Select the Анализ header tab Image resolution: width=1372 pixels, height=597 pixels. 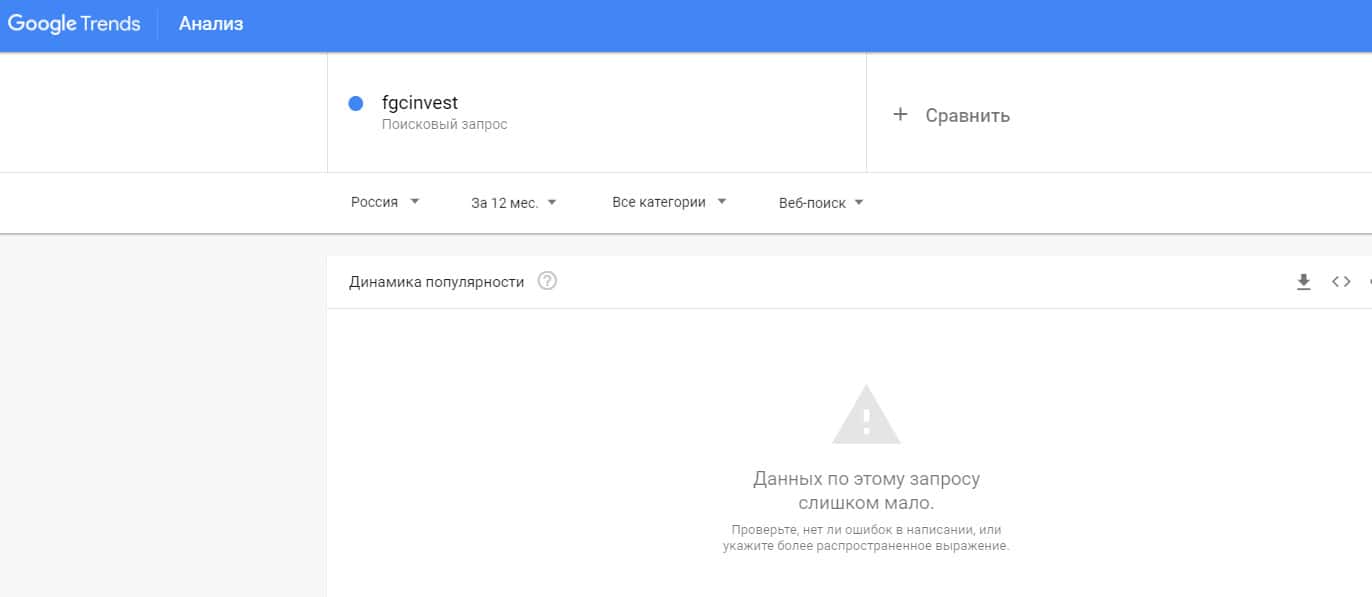211,24
